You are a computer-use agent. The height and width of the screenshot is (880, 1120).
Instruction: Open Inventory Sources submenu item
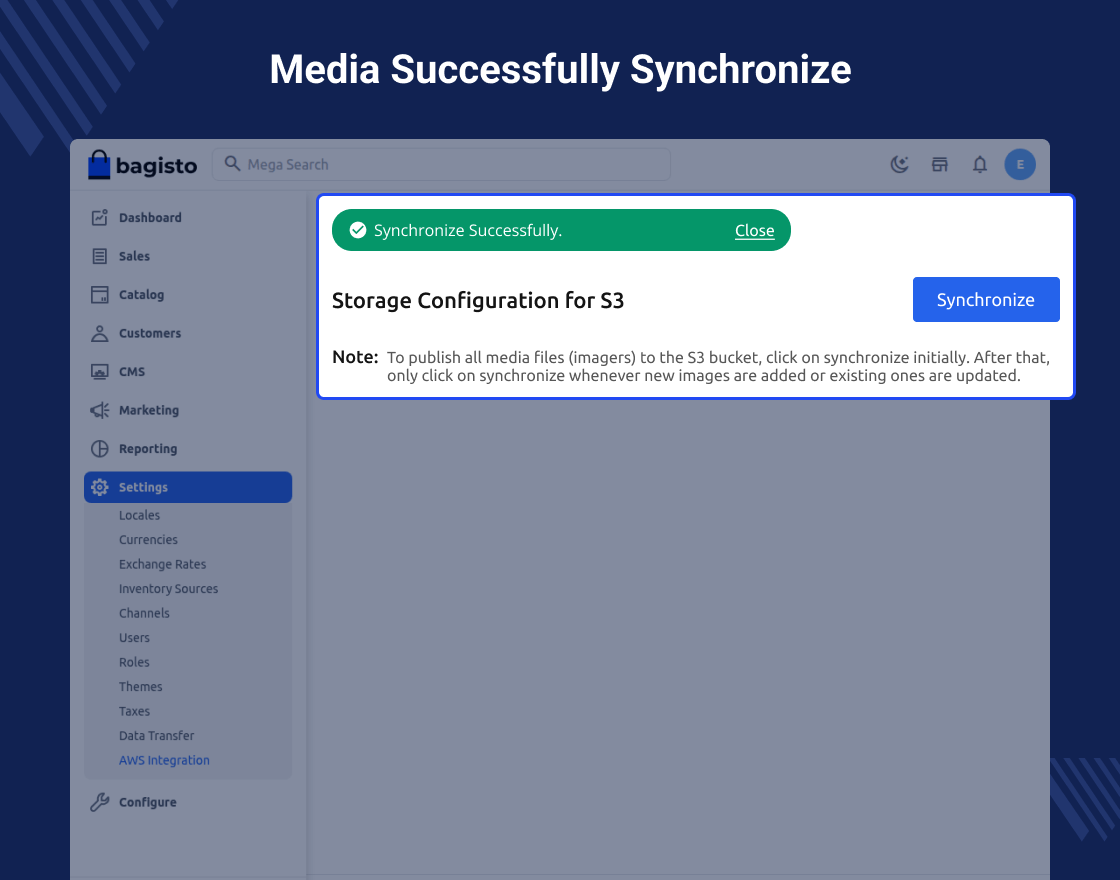(168, 589)
